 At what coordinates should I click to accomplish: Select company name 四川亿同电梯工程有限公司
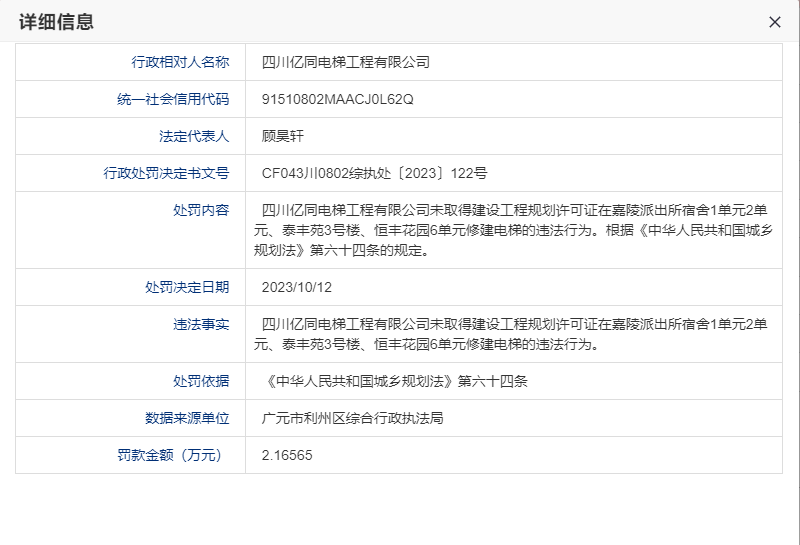click(x=345, y=62)
